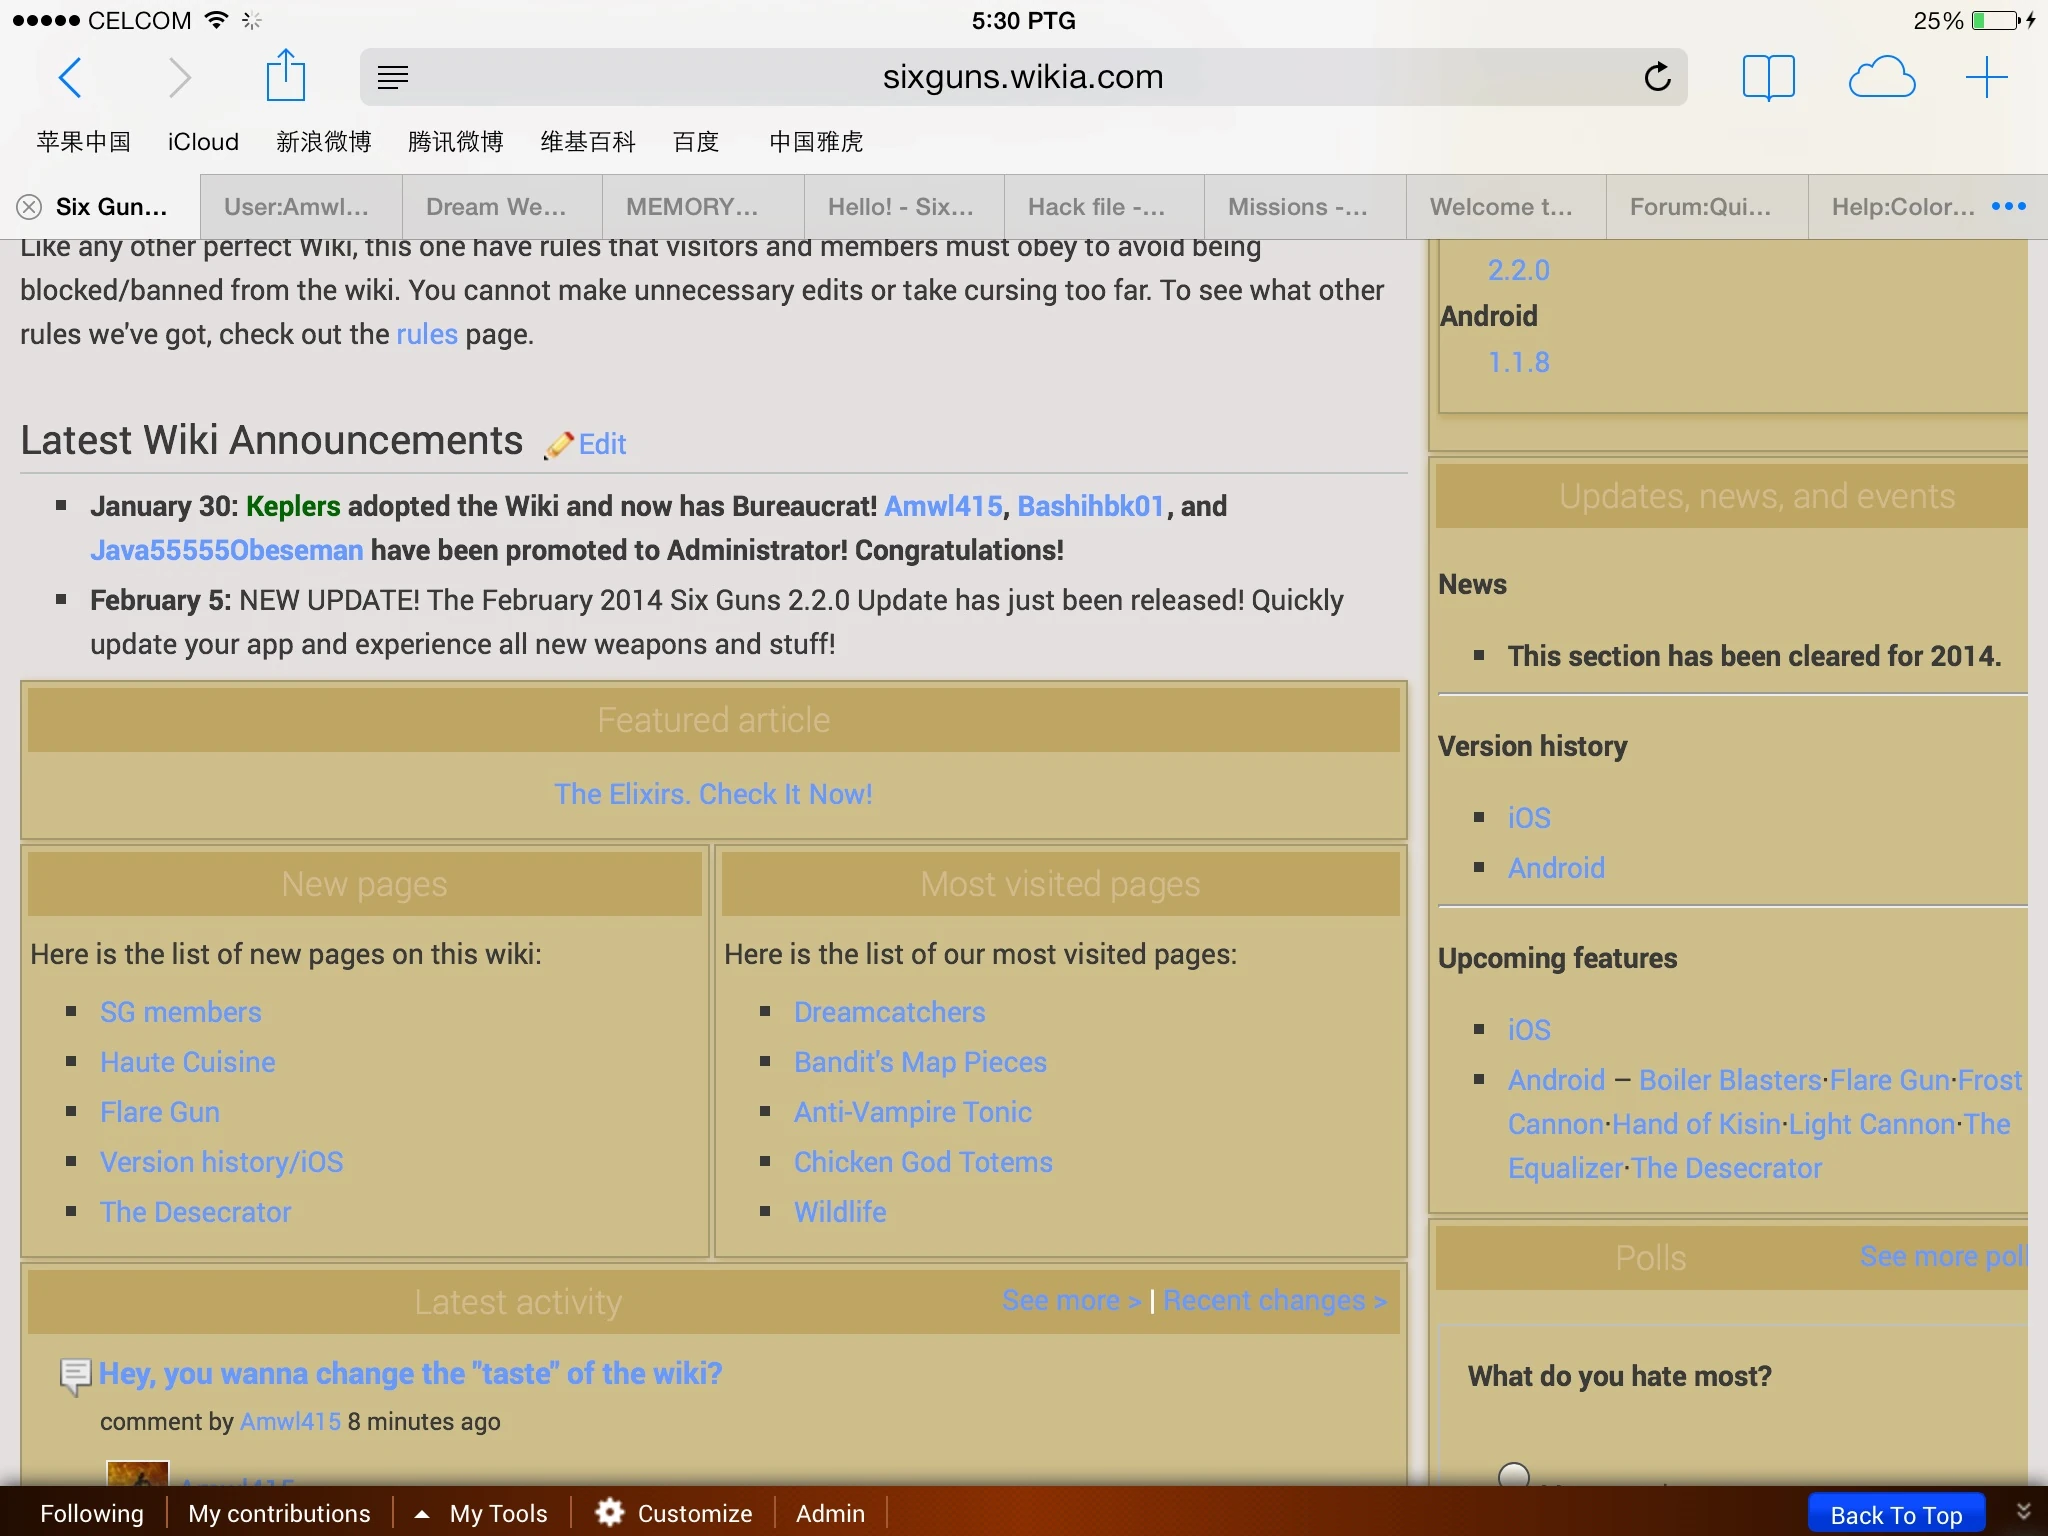2048x1536 pixels.
Task: Open the 百度 bookmark
Action: pyautogui.click(x=696, y=142)
